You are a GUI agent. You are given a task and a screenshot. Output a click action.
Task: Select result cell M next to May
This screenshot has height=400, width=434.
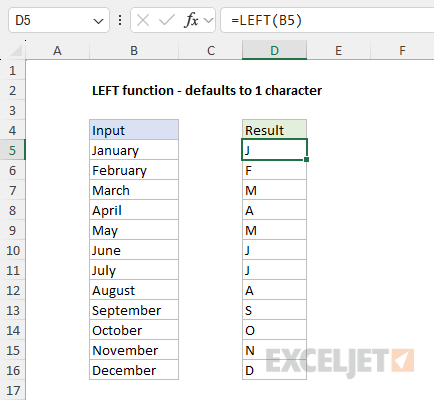pos(274,230)
